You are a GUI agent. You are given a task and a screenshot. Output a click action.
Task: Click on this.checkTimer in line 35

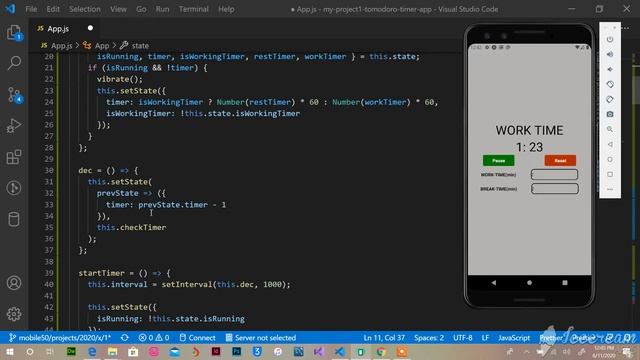(131, 227)
